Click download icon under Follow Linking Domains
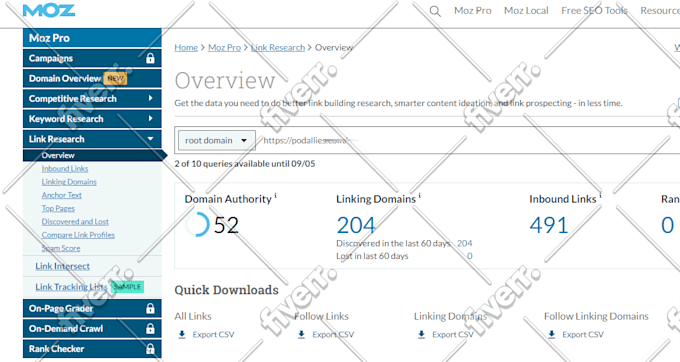 click(x=551, y=334)
